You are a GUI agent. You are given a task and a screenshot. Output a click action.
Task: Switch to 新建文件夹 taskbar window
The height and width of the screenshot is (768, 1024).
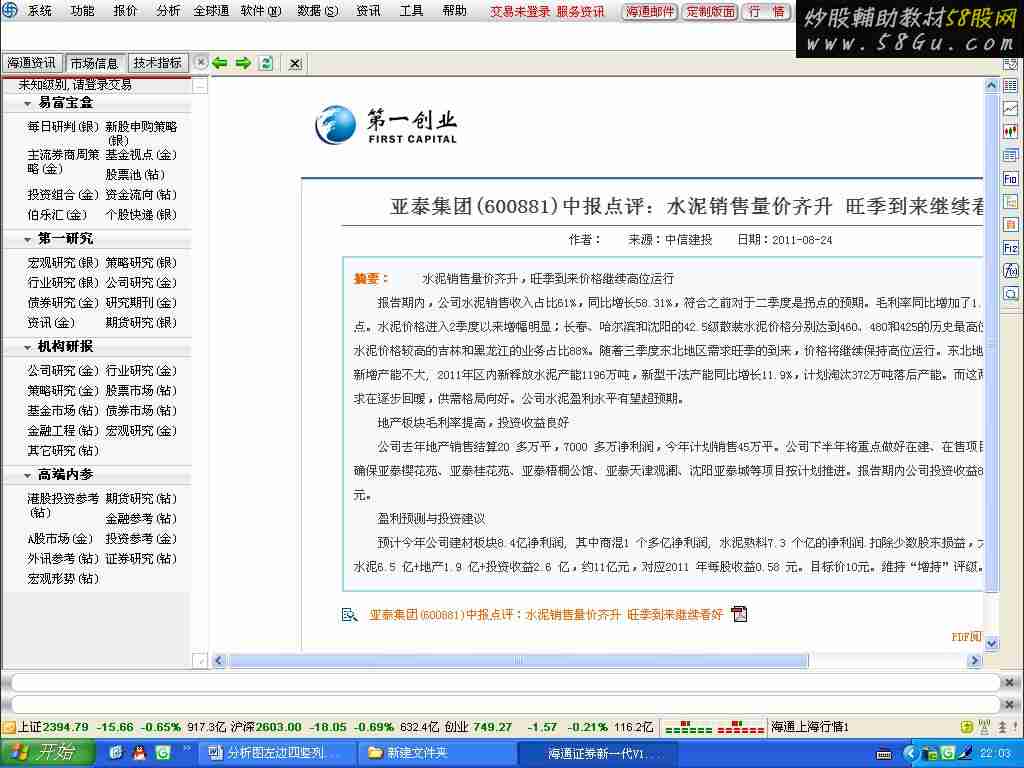pos(436,753)
